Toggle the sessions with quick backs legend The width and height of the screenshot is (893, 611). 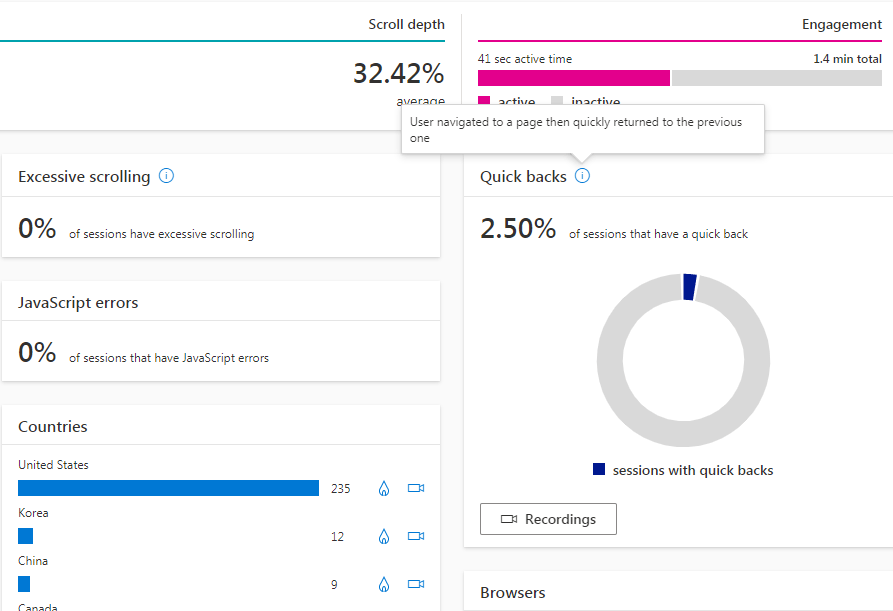pos(683,470)
